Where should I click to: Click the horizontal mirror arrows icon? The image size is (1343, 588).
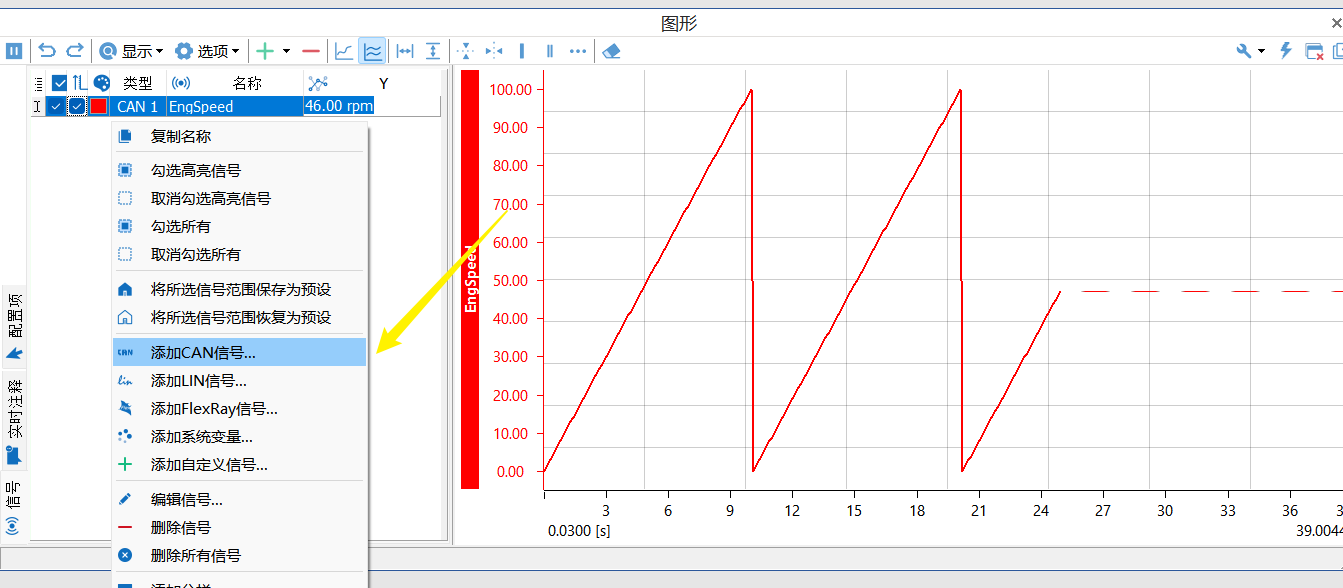click(494, 50)
